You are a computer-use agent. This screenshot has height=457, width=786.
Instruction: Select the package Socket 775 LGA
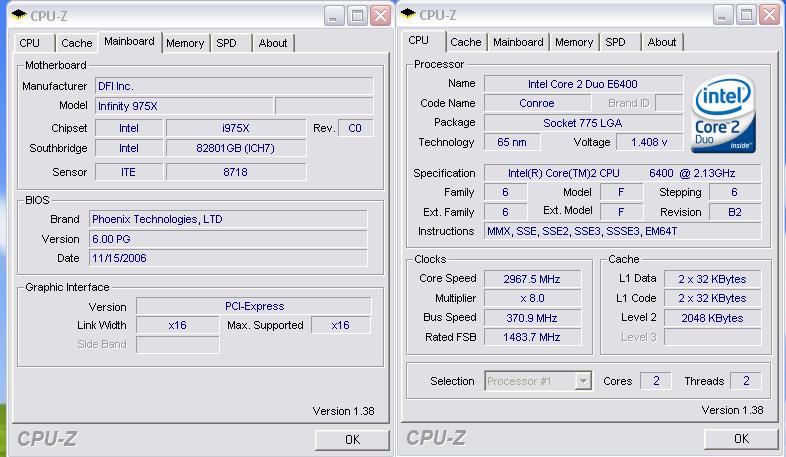583,123
